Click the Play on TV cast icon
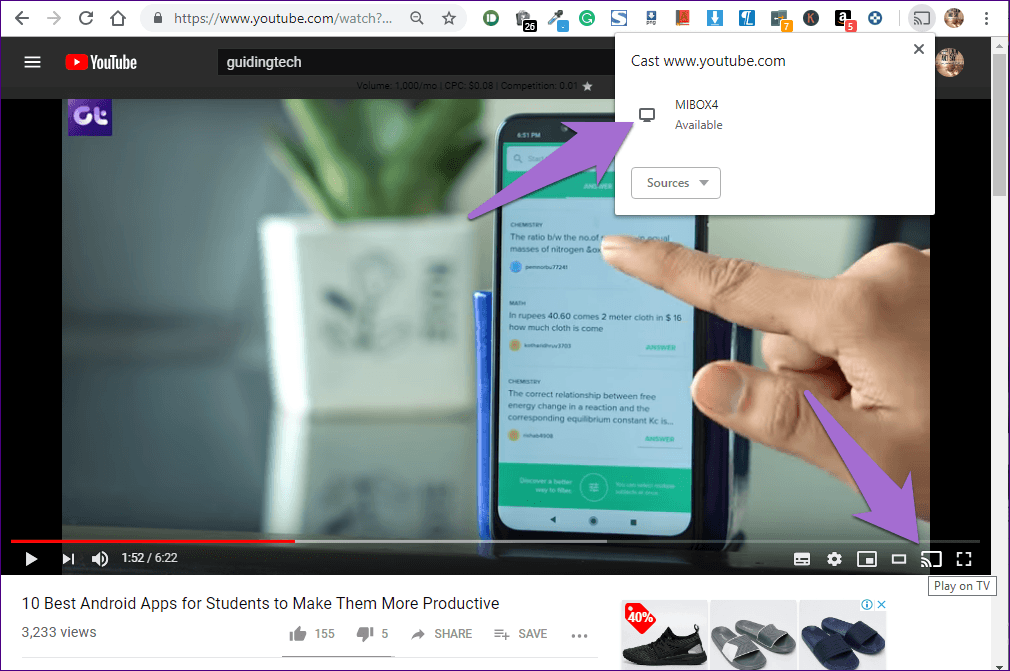 [931, 559]
